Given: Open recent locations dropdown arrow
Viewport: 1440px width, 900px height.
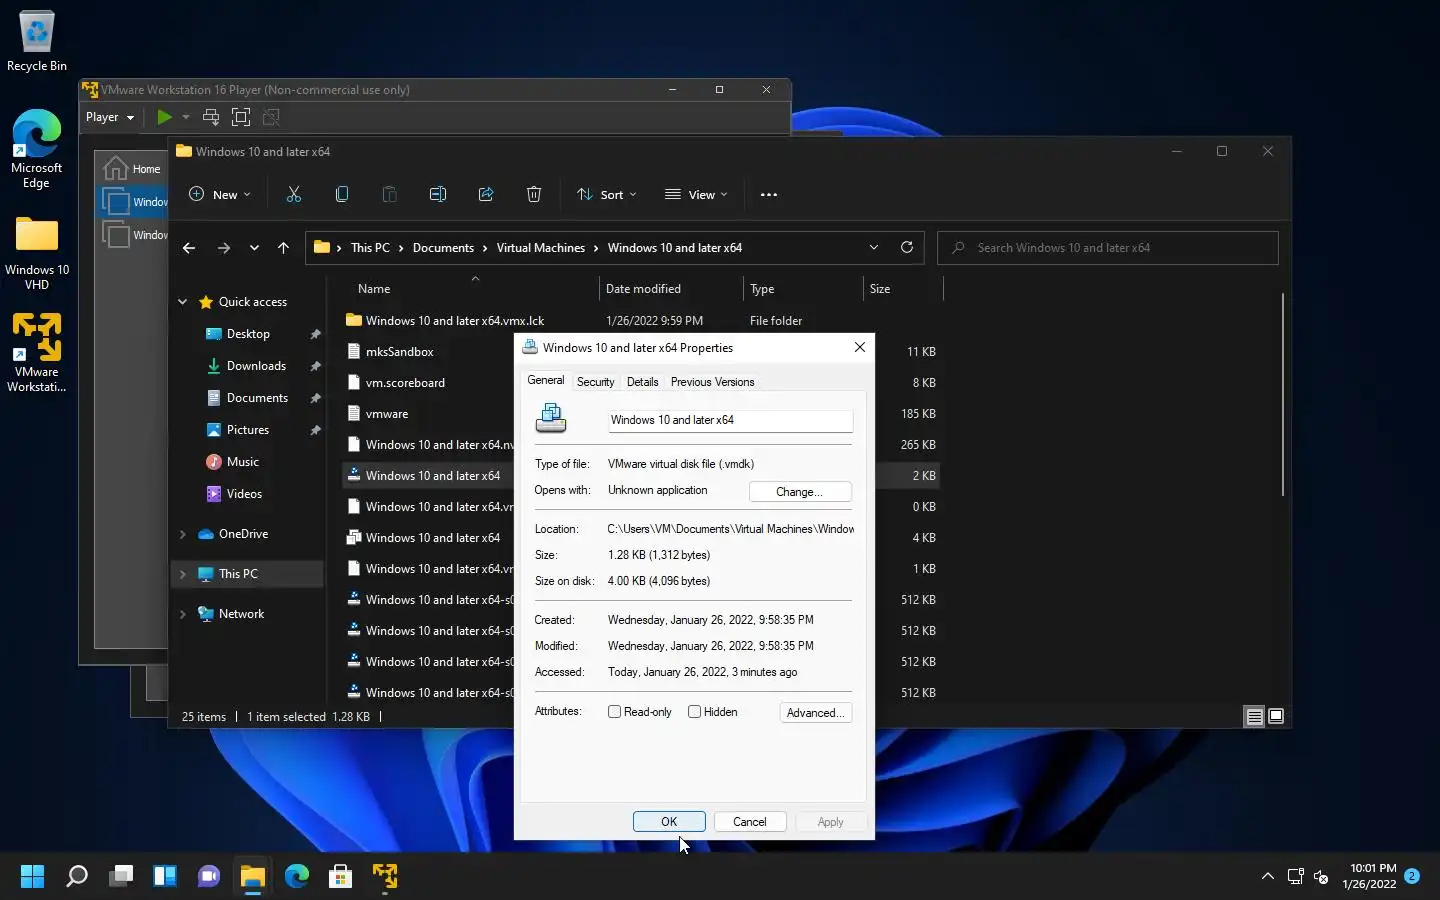Looking at the screenshot, I should pyautogui.click(x=254, y=248).
